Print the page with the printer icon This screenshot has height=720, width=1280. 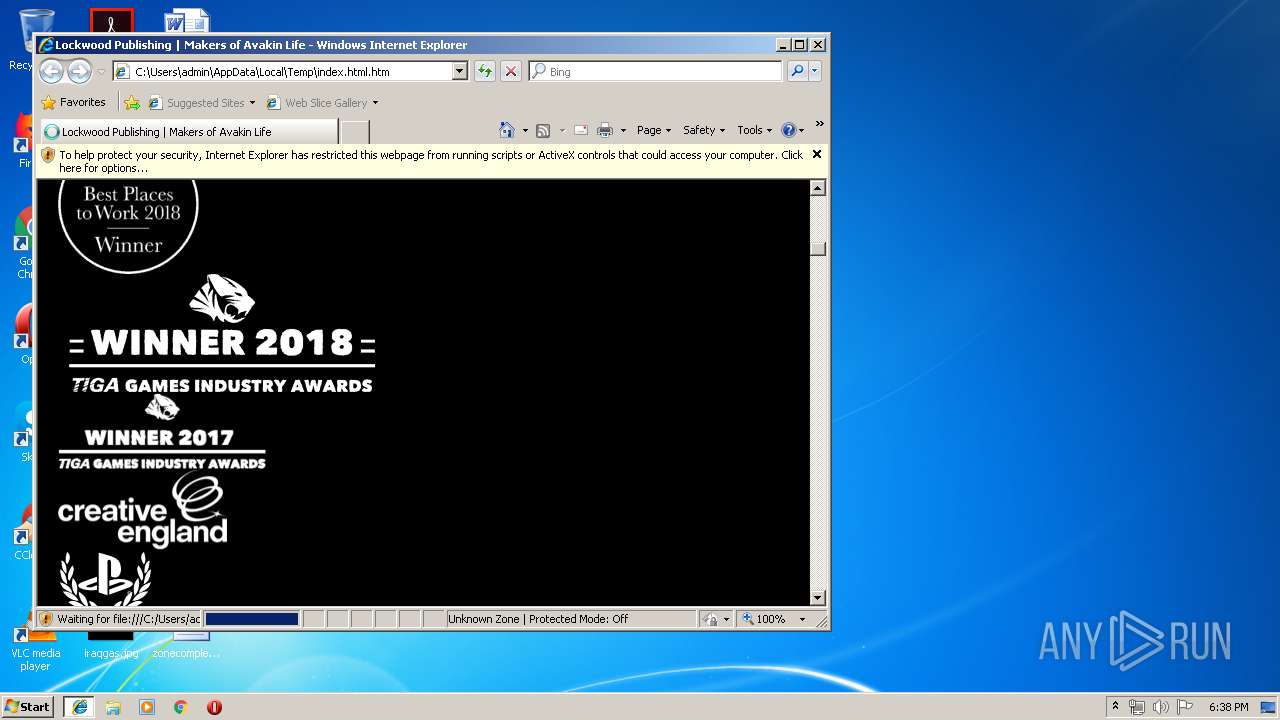coord(605,130)
